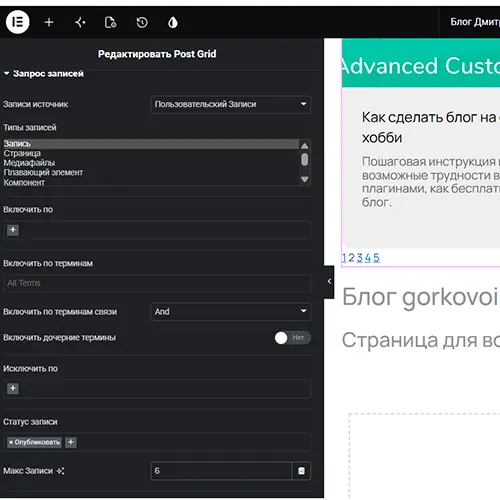Viewport: 500px width, 500px height.
Task: Collapse Запрос записей section
Action: coord(44,73)
